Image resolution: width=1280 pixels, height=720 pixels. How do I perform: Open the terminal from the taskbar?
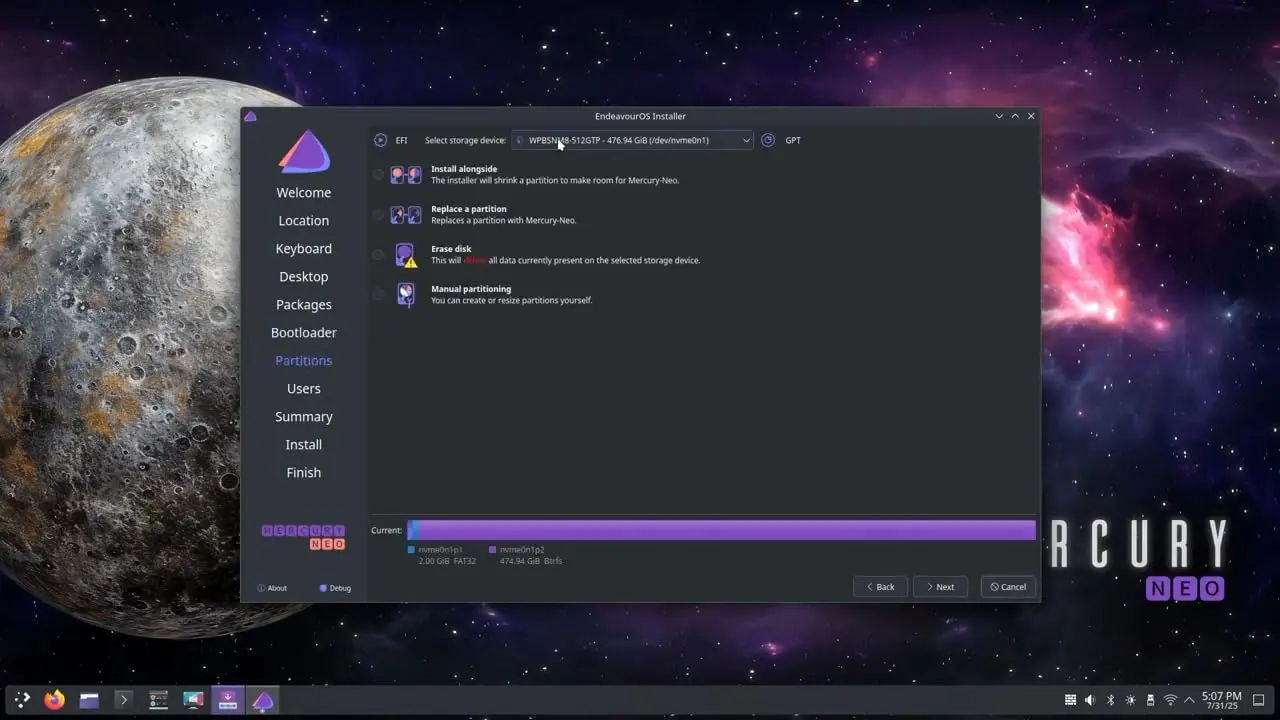pos(124,700)
